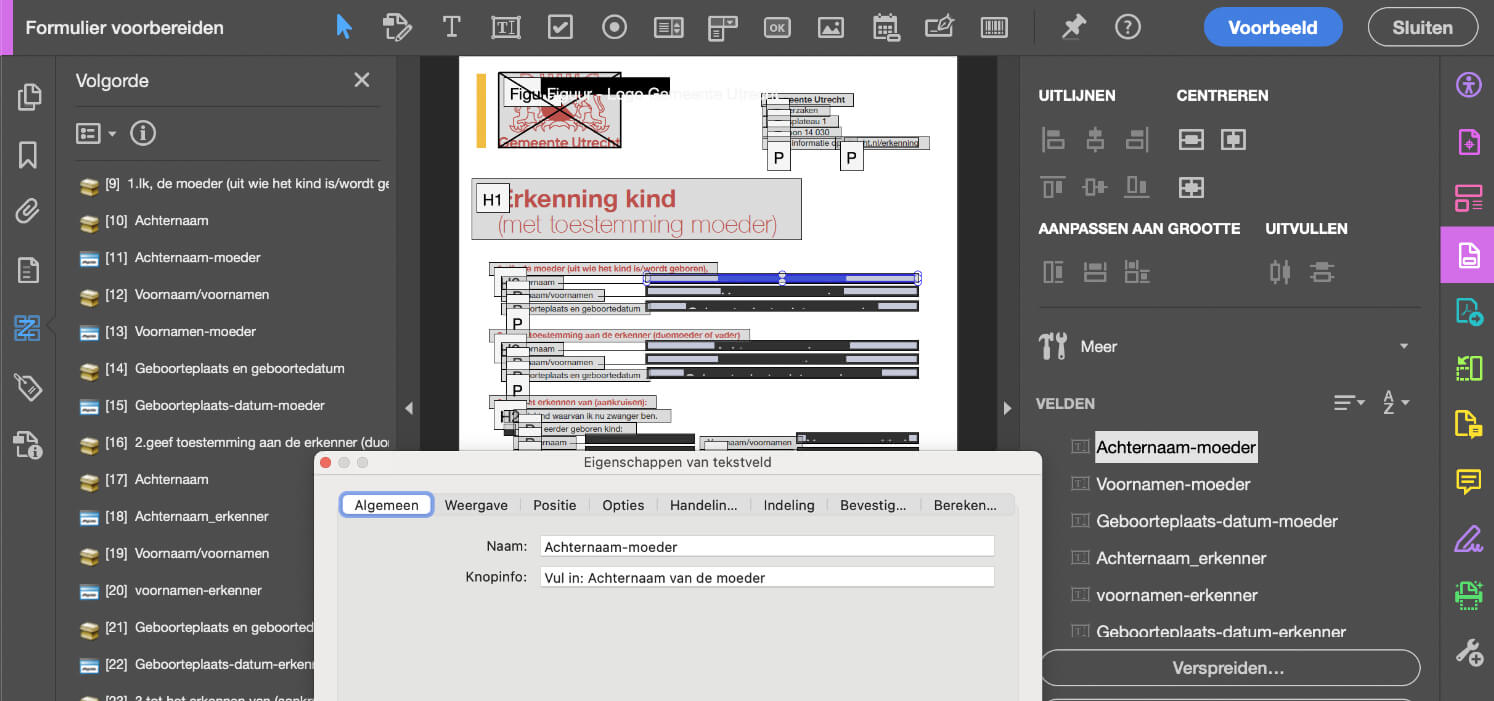Click the Verspreiden button
Screen dimensions: 1494x701
1229,668
